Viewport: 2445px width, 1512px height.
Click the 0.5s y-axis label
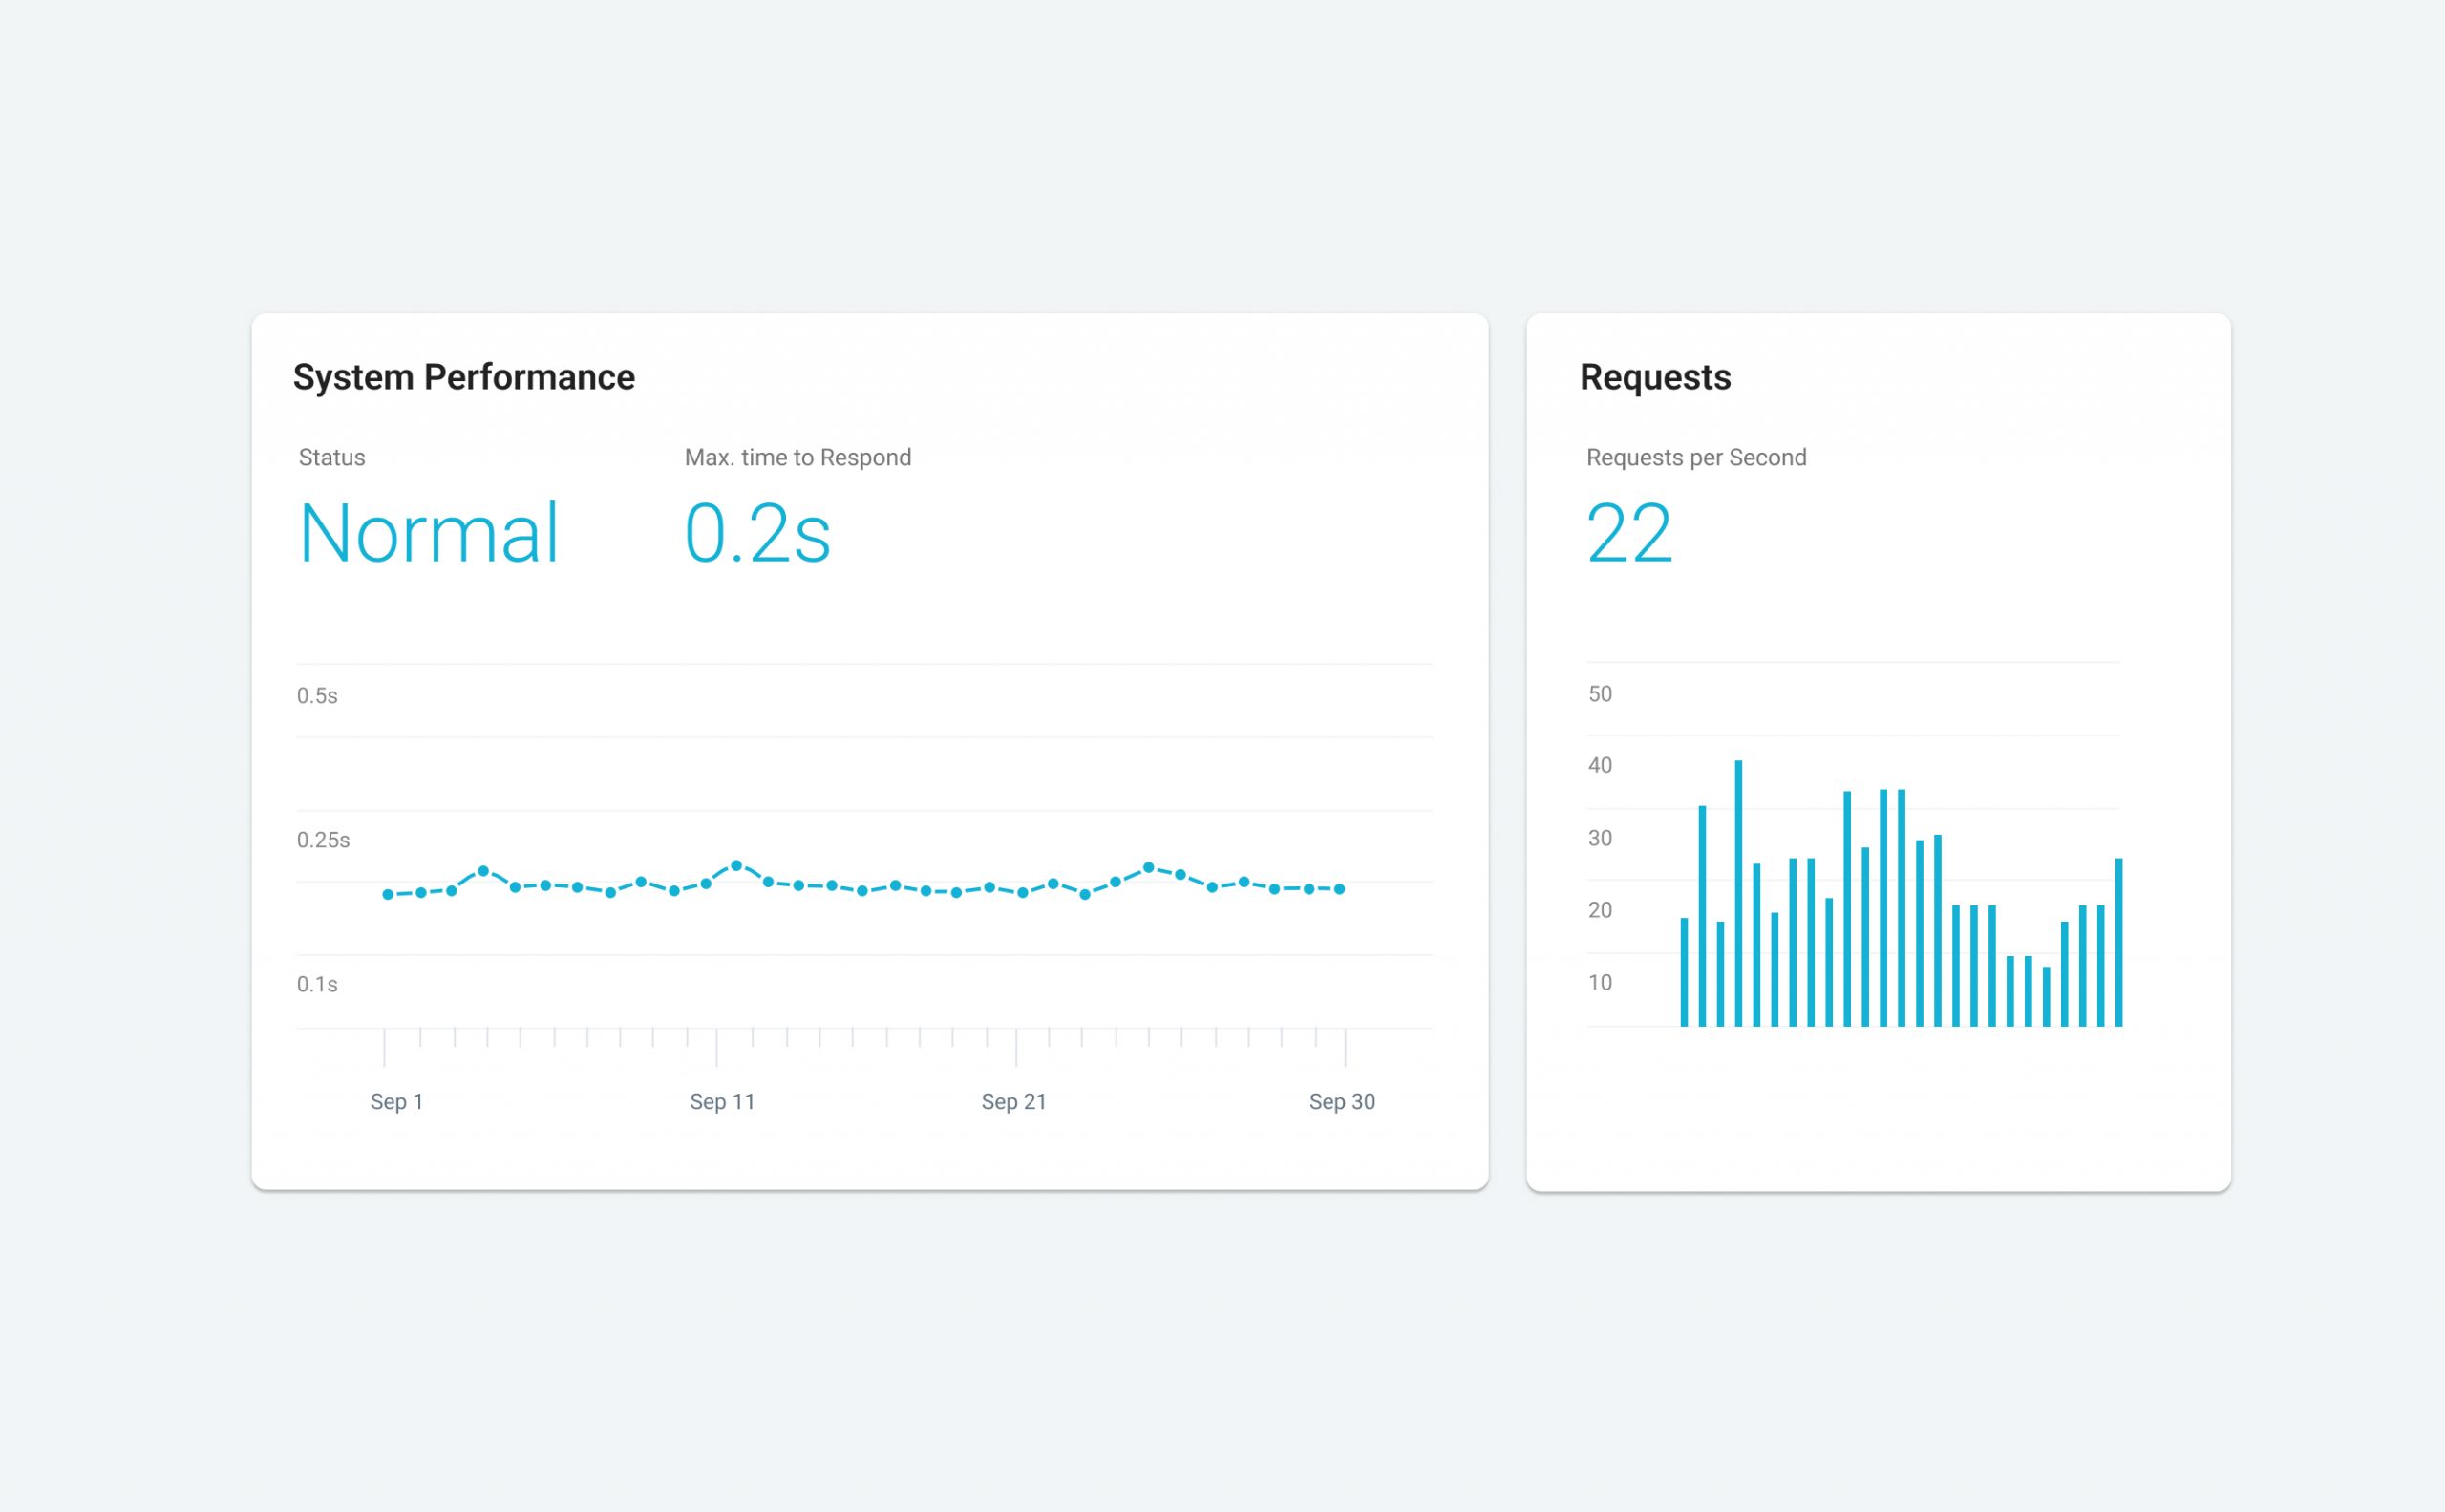[317, 695]
